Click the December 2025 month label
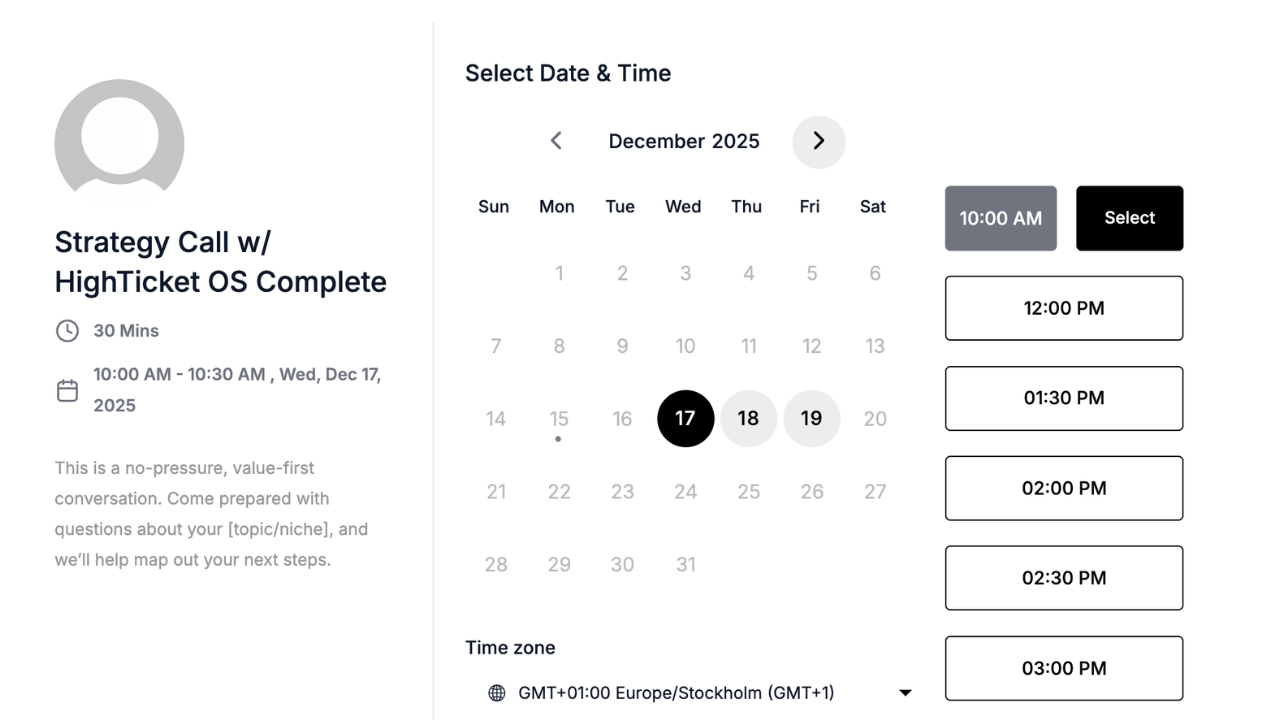This screenshot has width=1280, height=720. click(x=684, y=141)
